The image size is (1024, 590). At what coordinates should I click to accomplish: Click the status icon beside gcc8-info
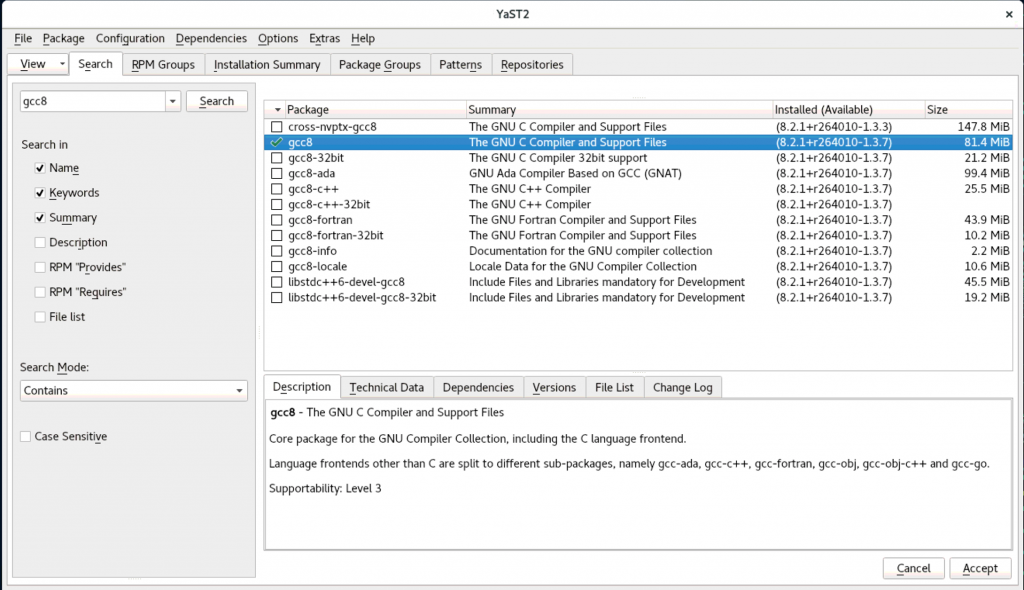coord(277,251)
